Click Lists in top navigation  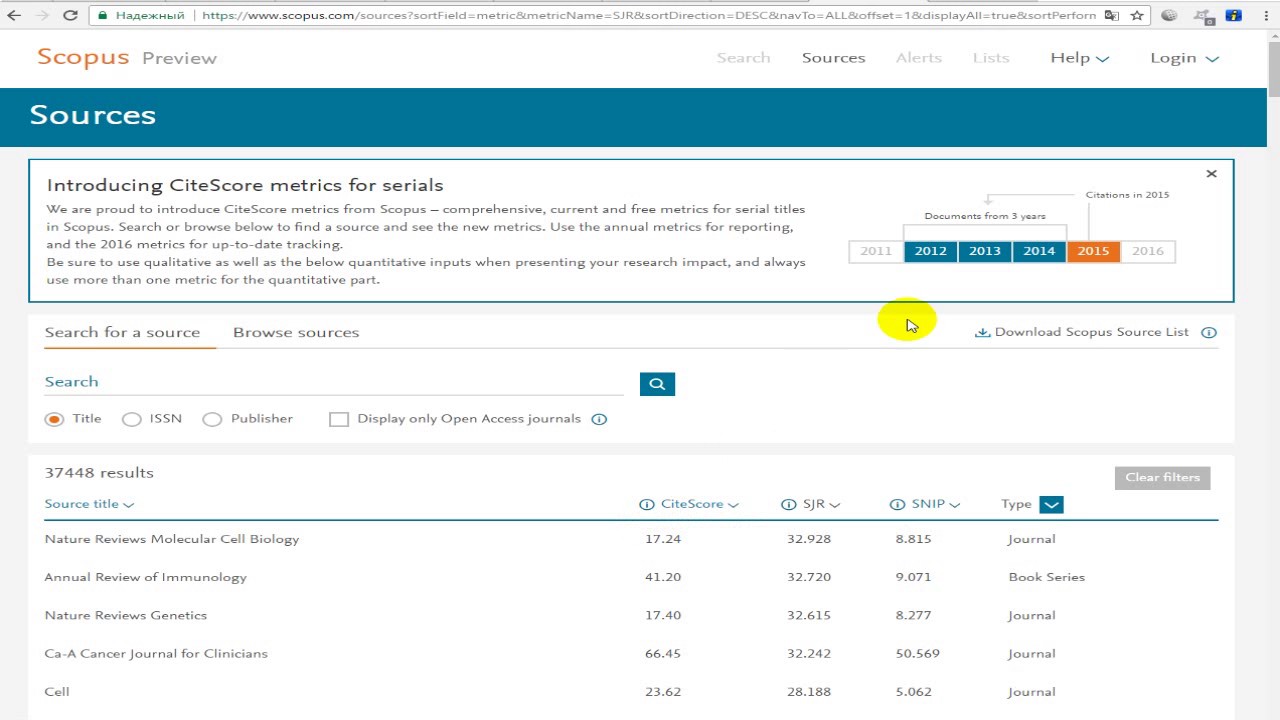(991, 58)
